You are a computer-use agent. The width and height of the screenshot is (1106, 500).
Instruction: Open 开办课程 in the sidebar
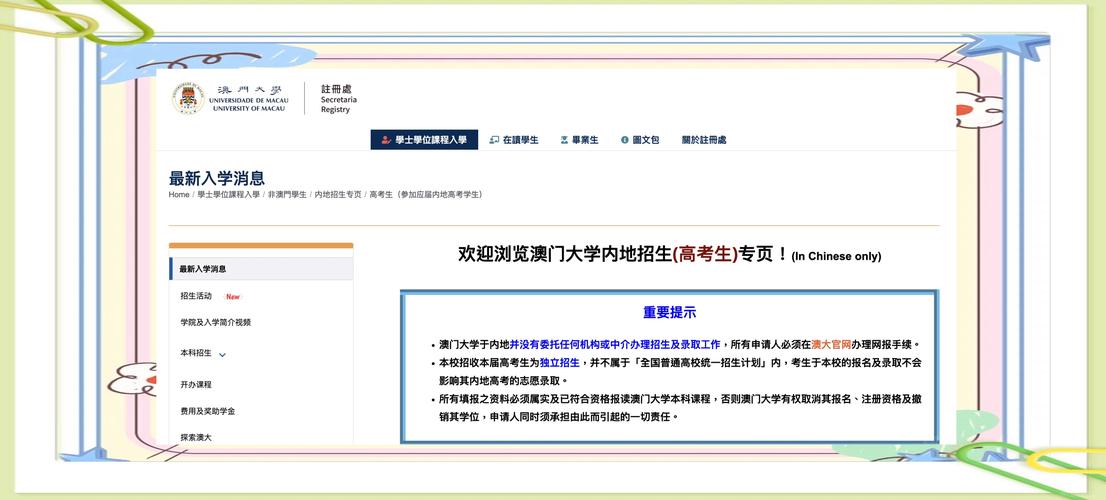tap(196, 384)
